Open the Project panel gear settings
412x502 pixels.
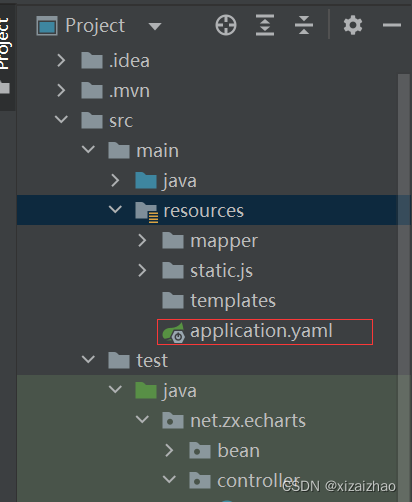click(x=353, y=25)
